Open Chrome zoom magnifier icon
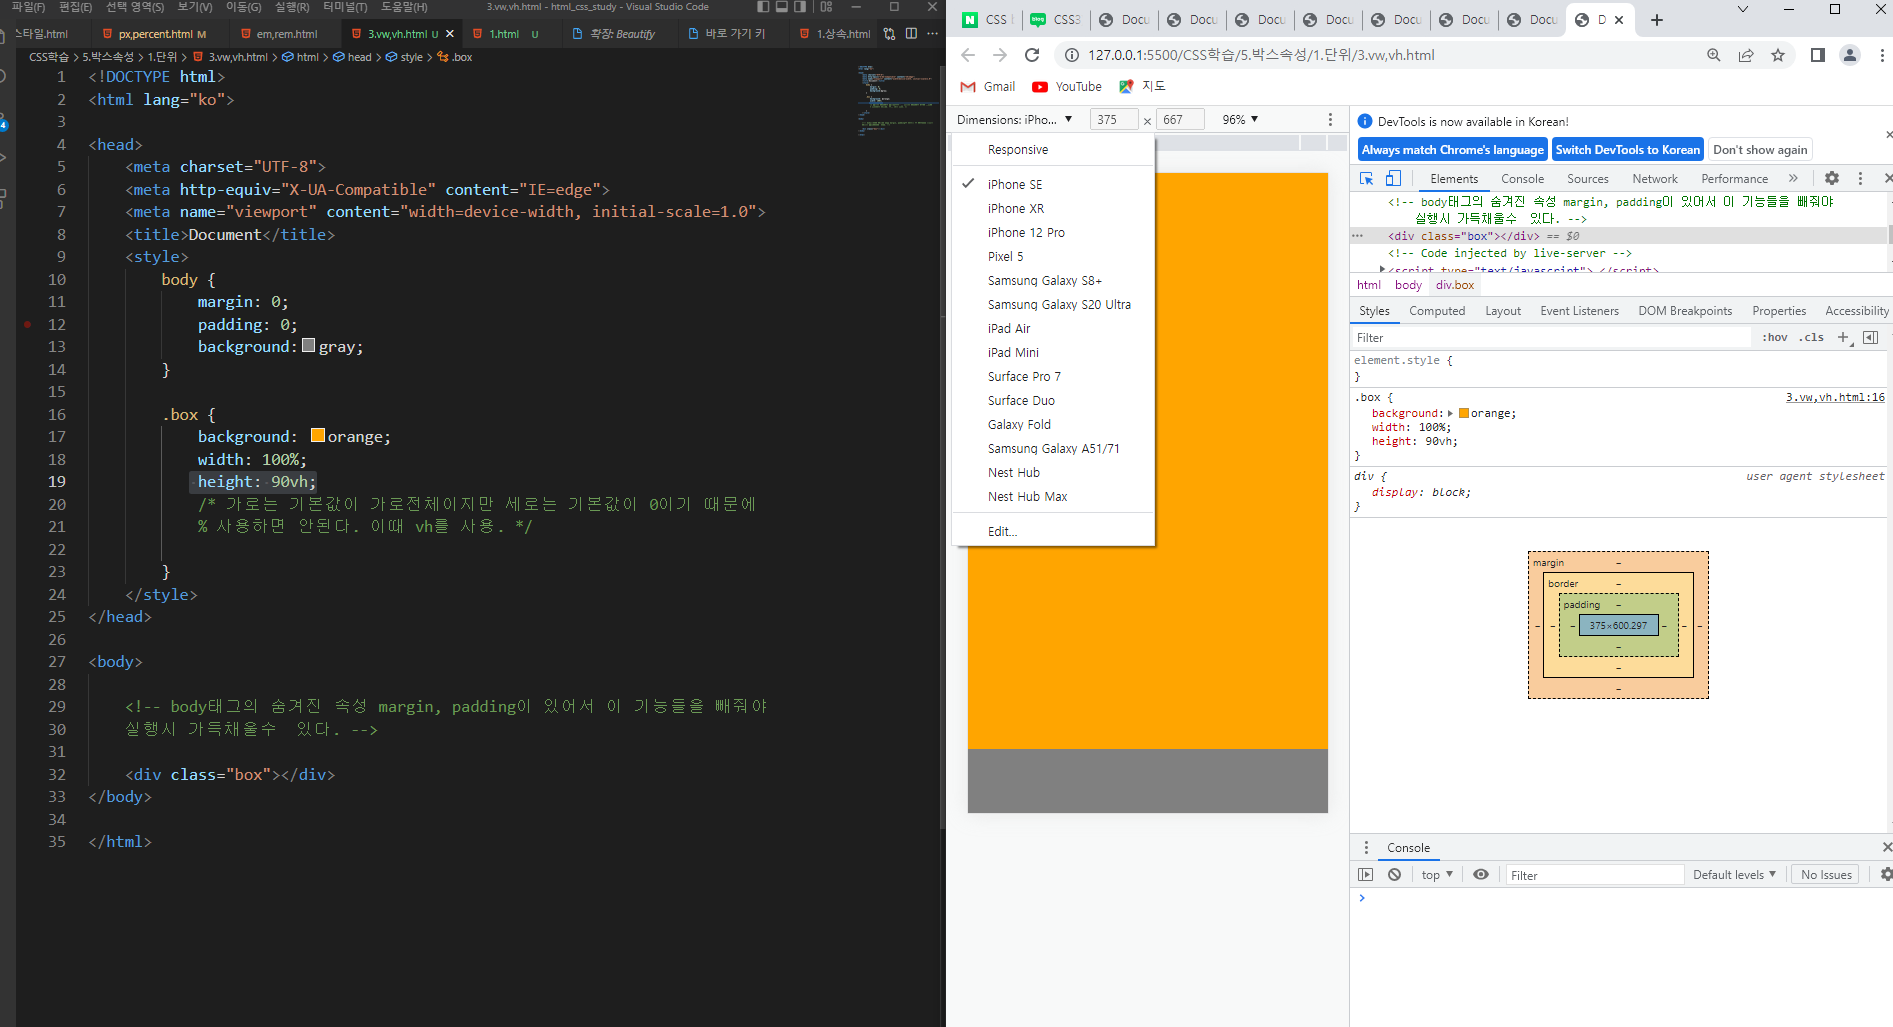The image size is (1893, 1027). point(1714,55)
